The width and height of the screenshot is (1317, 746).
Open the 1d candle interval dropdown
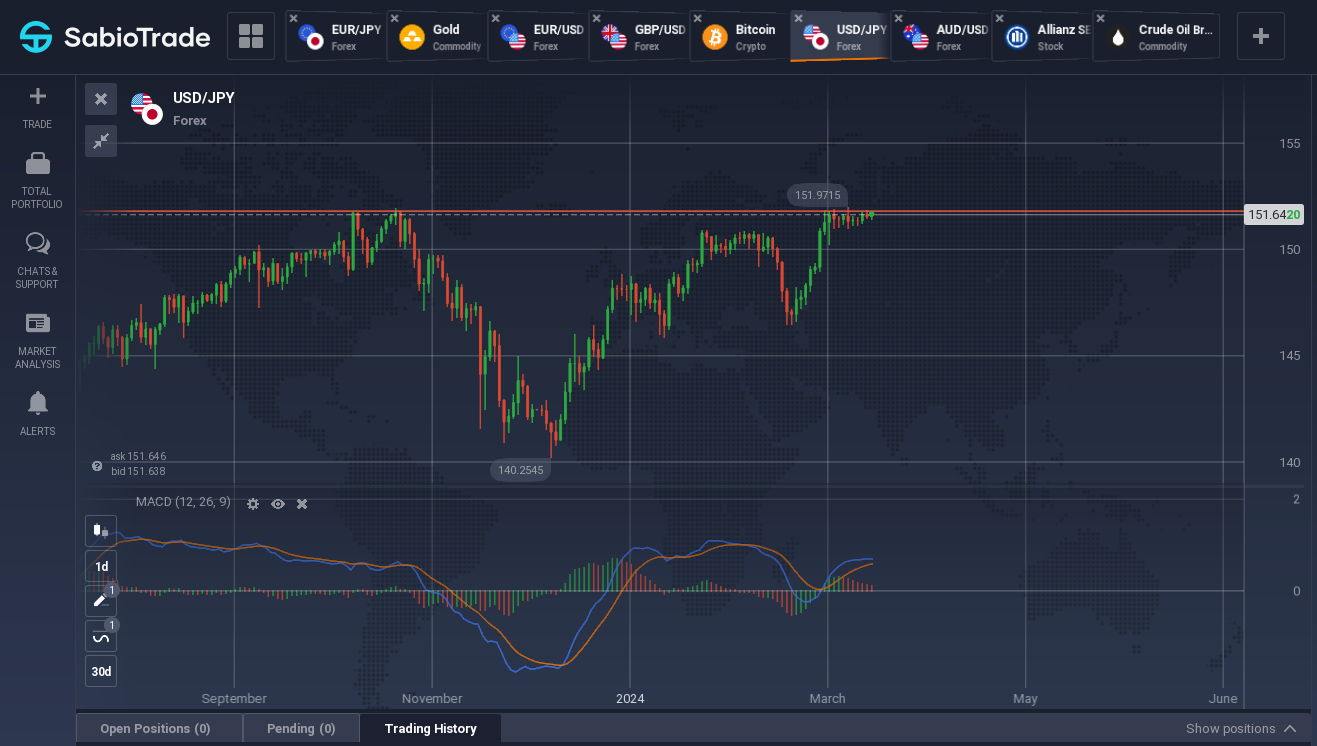pyautogui.click(x=101, y=566)
